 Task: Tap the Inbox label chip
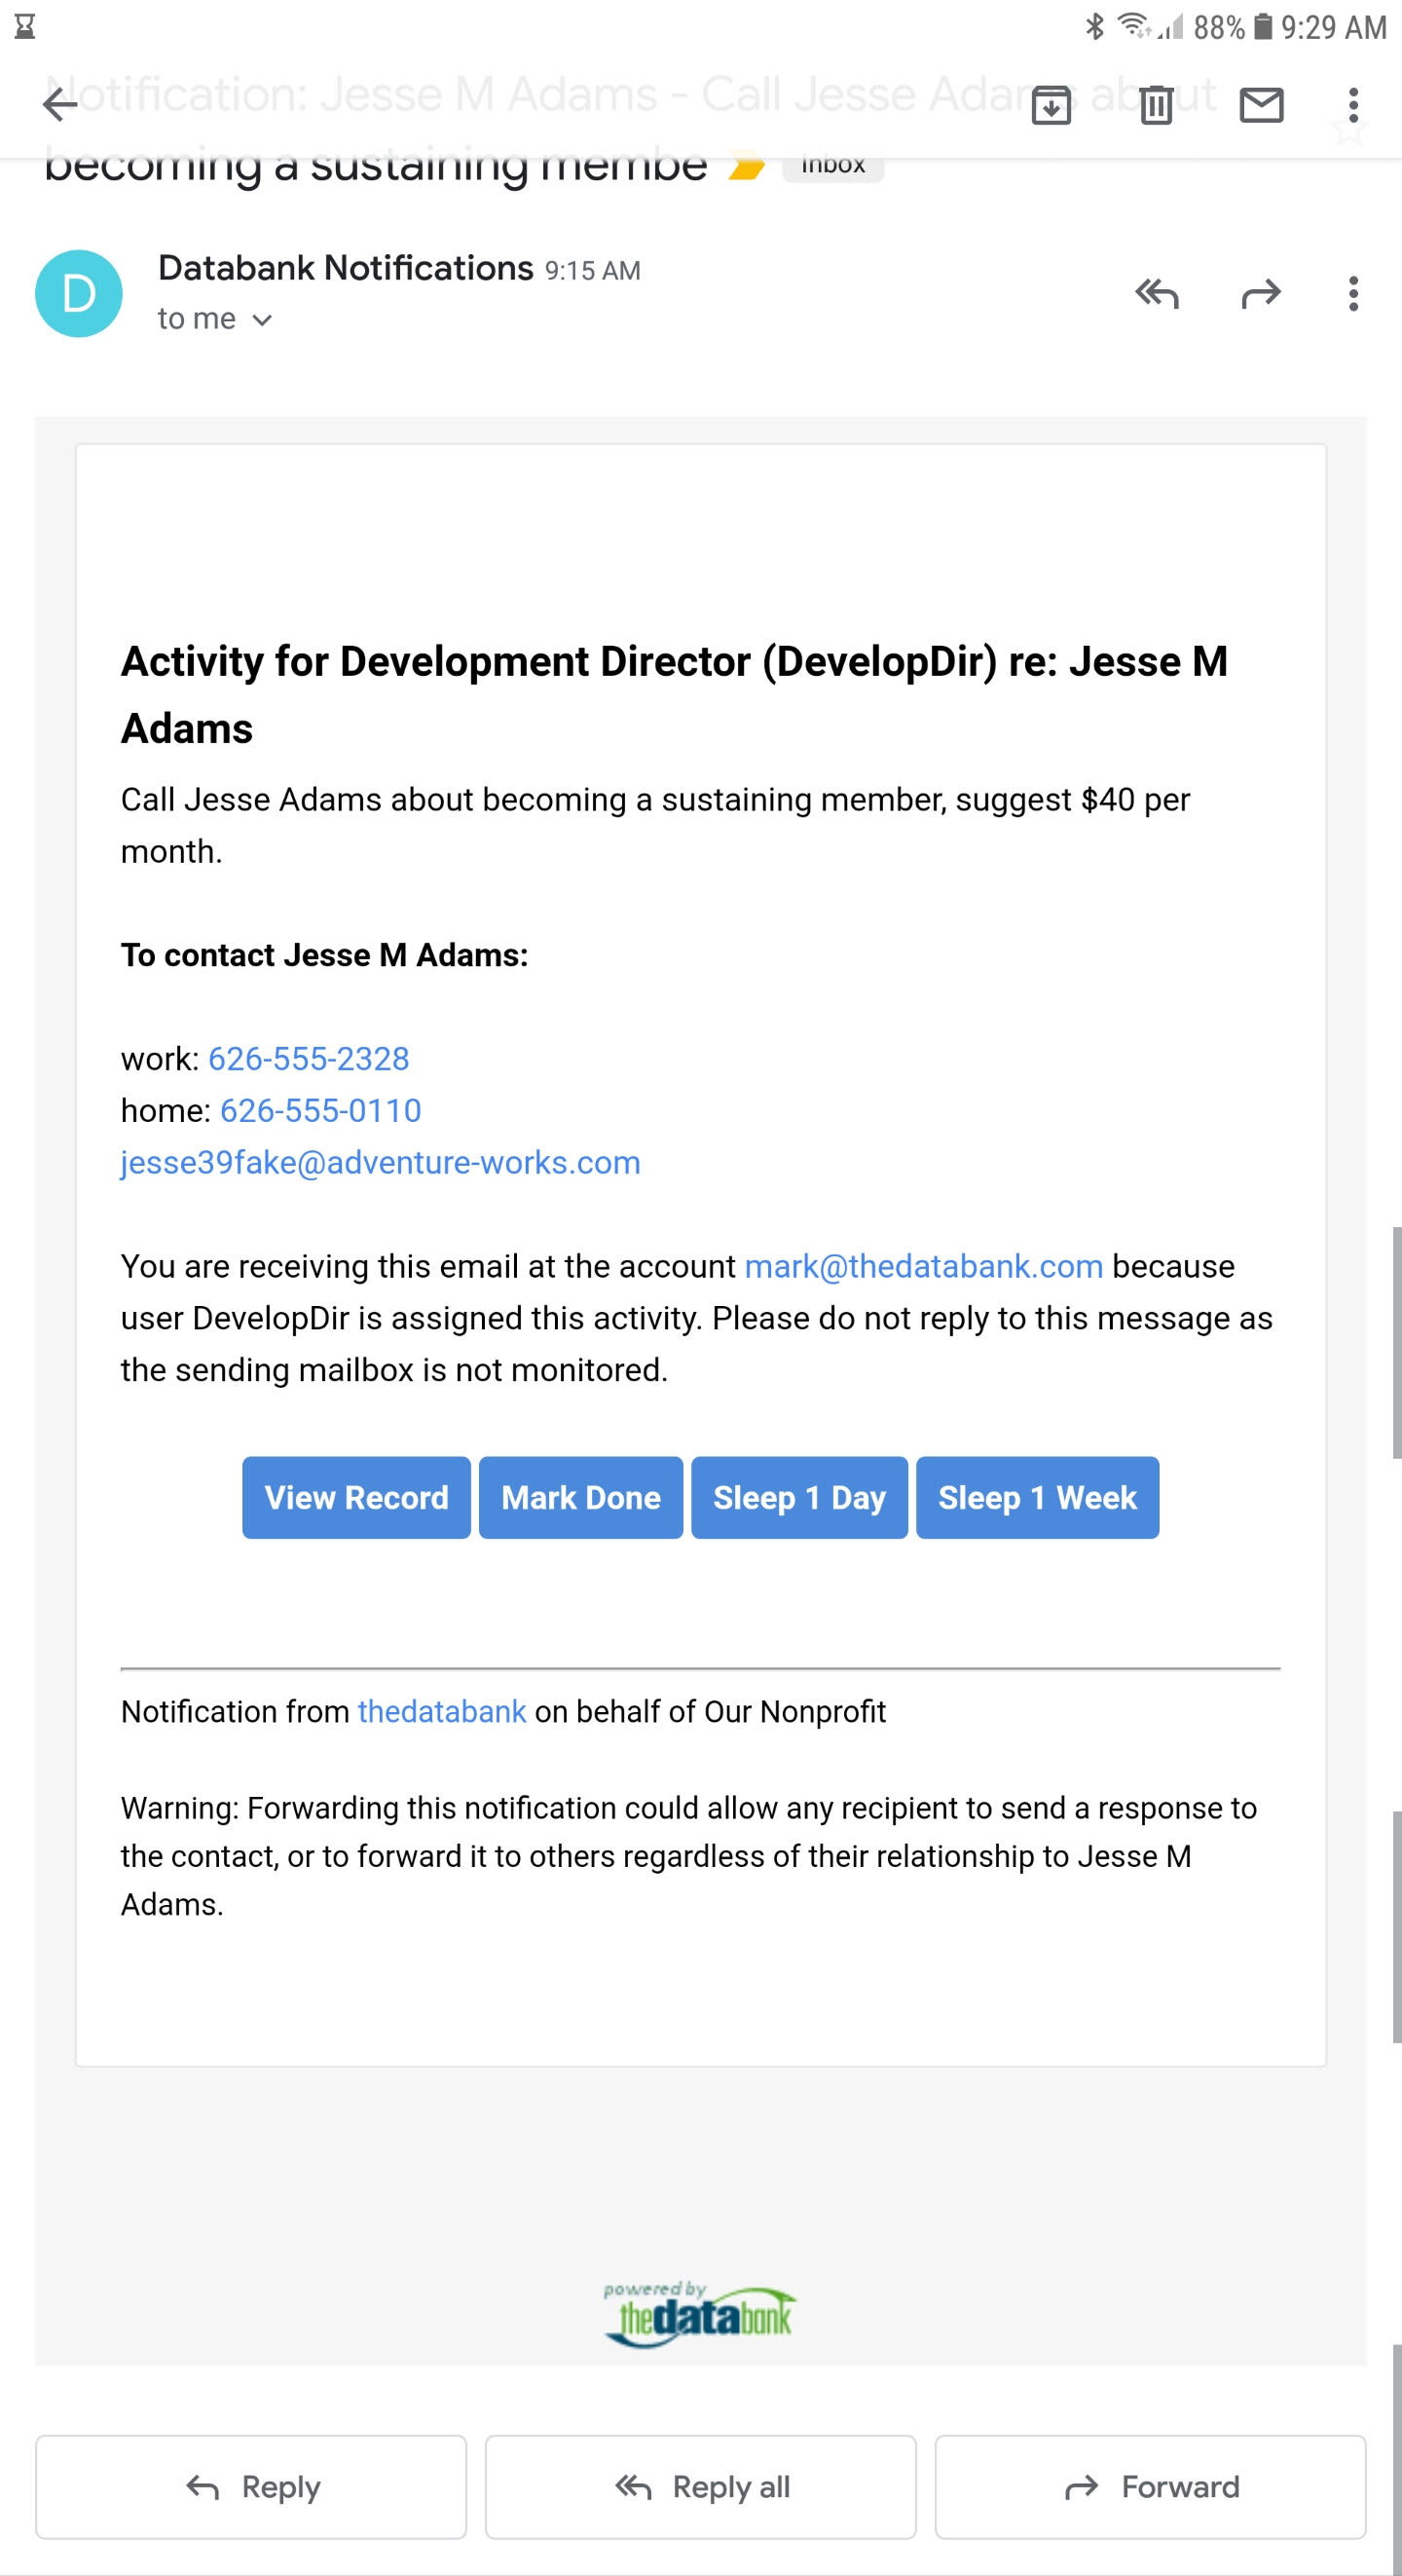tap(833, 167)
